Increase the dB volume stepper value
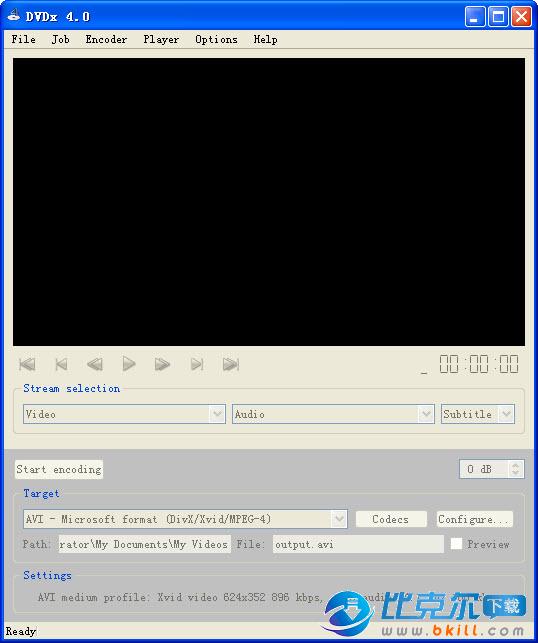This screenshot has height=643, width=538. (515, 465)
